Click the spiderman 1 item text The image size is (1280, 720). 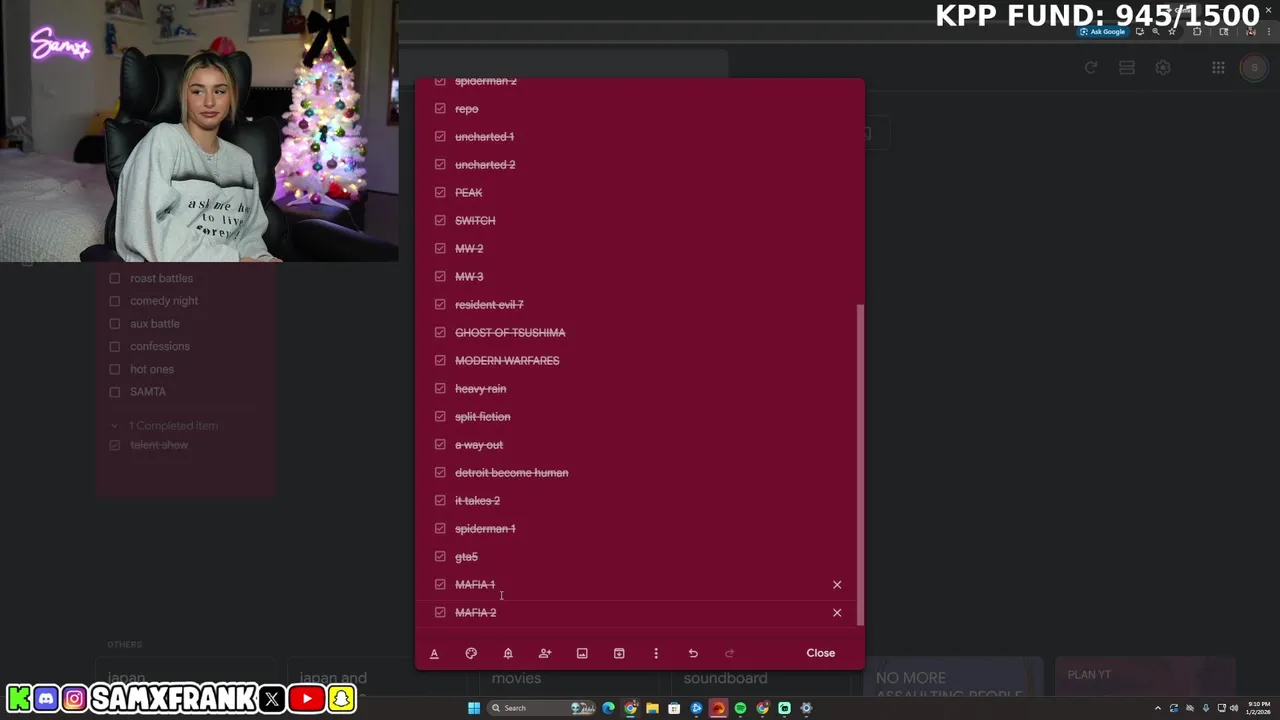(x=485, y=528)
